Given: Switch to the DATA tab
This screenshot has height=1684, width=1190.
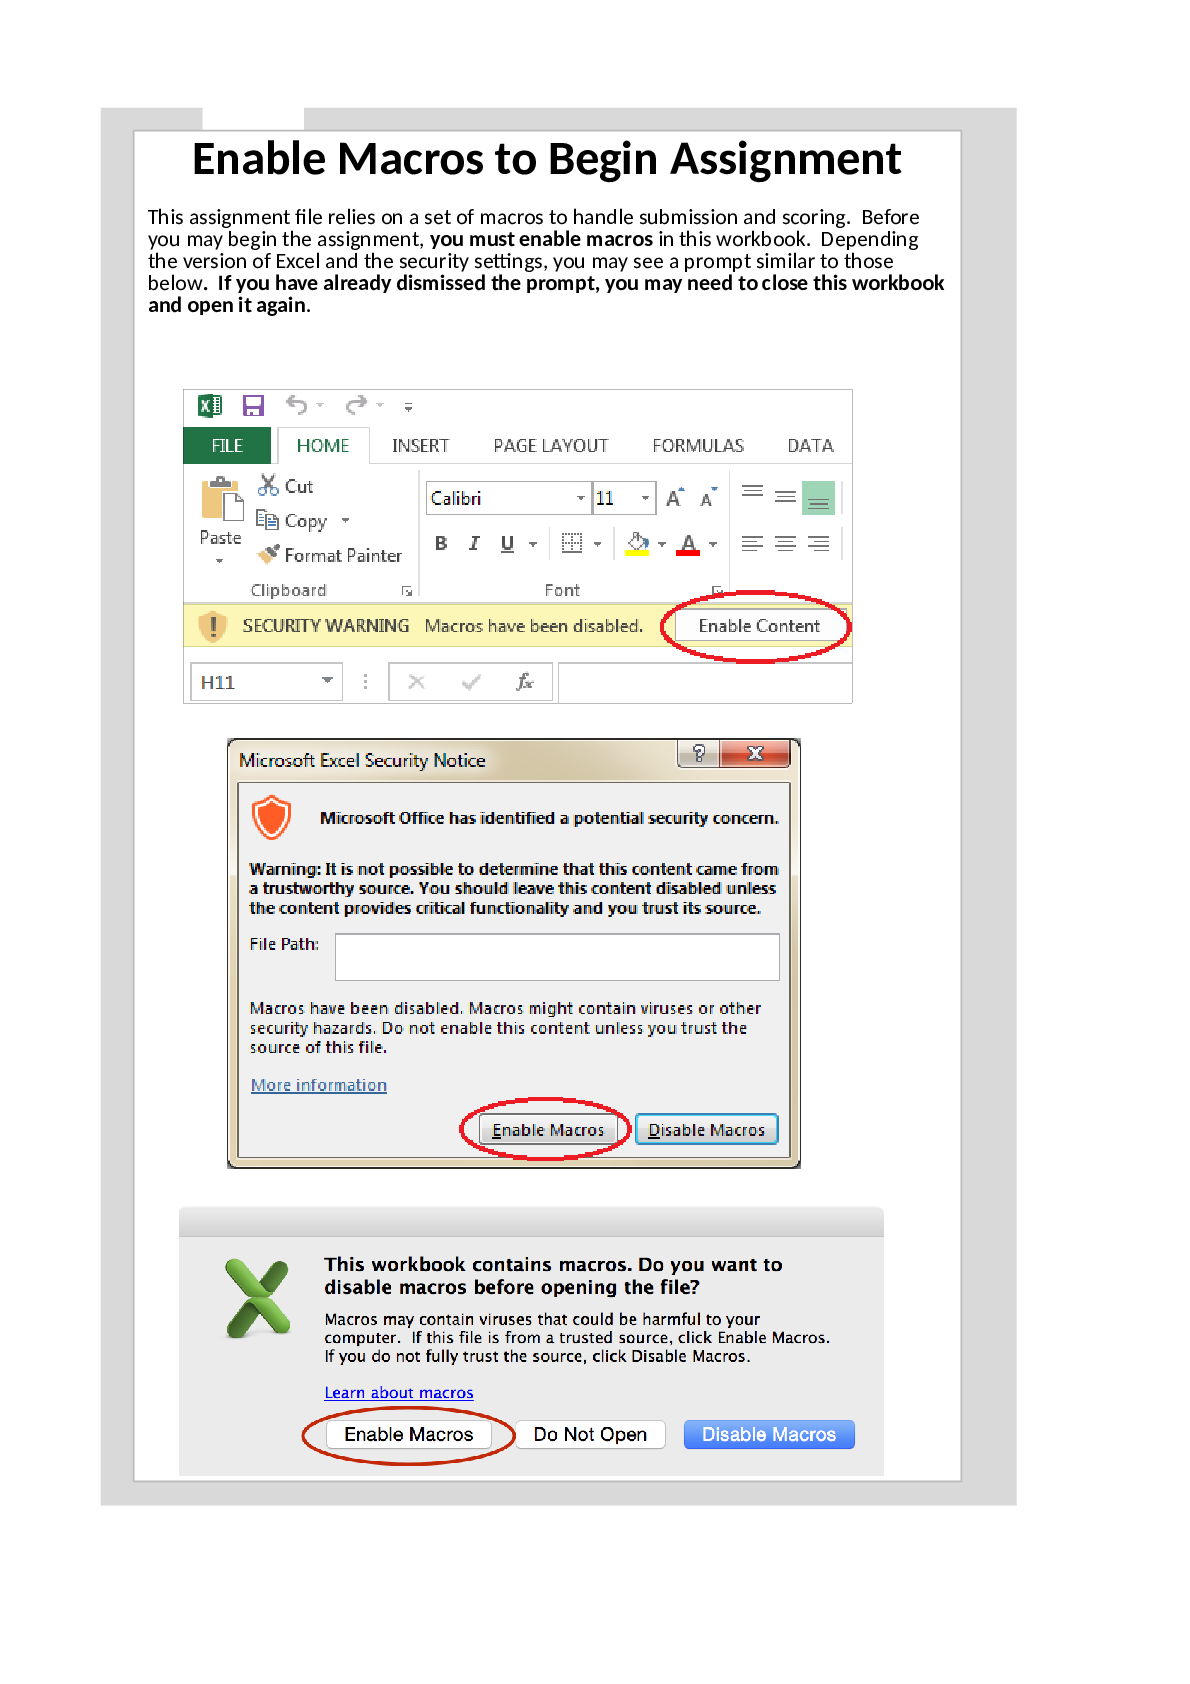Looking at the screenshot, I should pyautogui.click(x=810, y=446).
